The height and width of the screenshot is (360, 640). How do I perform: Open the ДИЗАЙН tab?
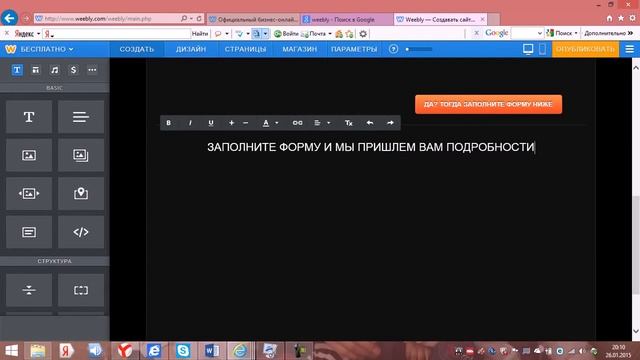click(191, 49)
